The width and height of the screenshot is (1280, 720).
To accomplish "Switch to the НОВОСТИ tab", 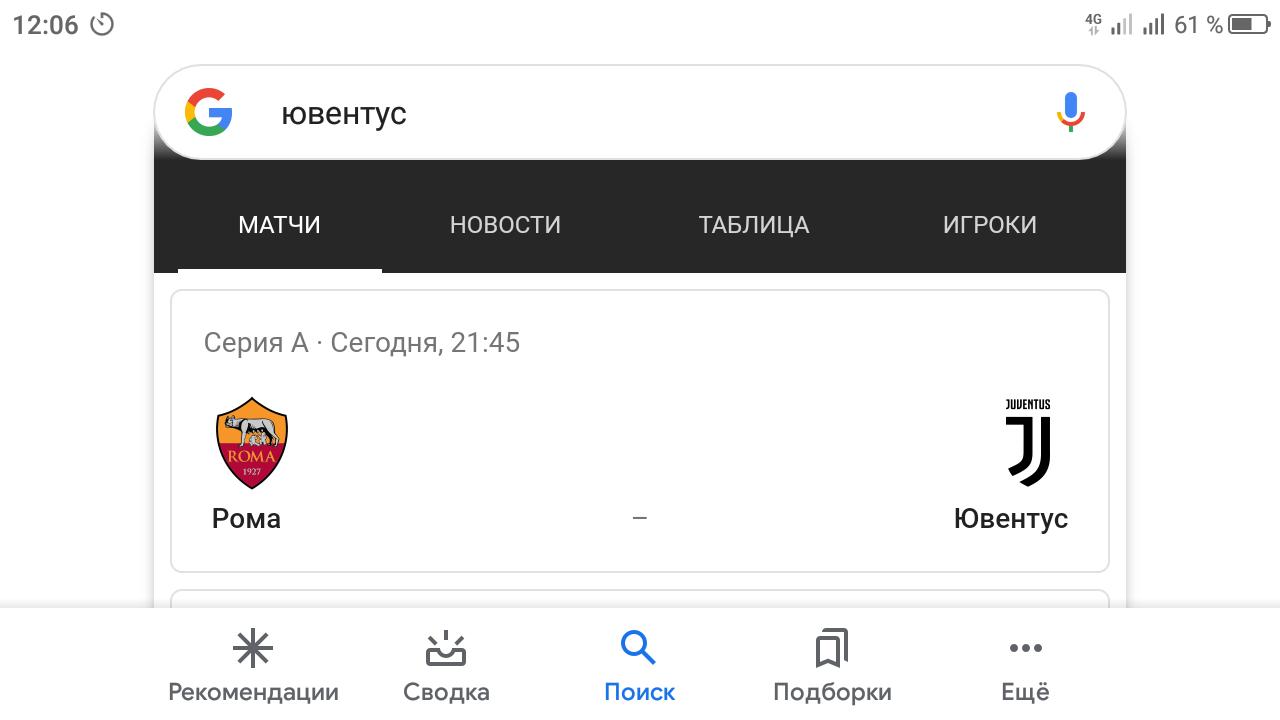I will (x=505, y=225).
